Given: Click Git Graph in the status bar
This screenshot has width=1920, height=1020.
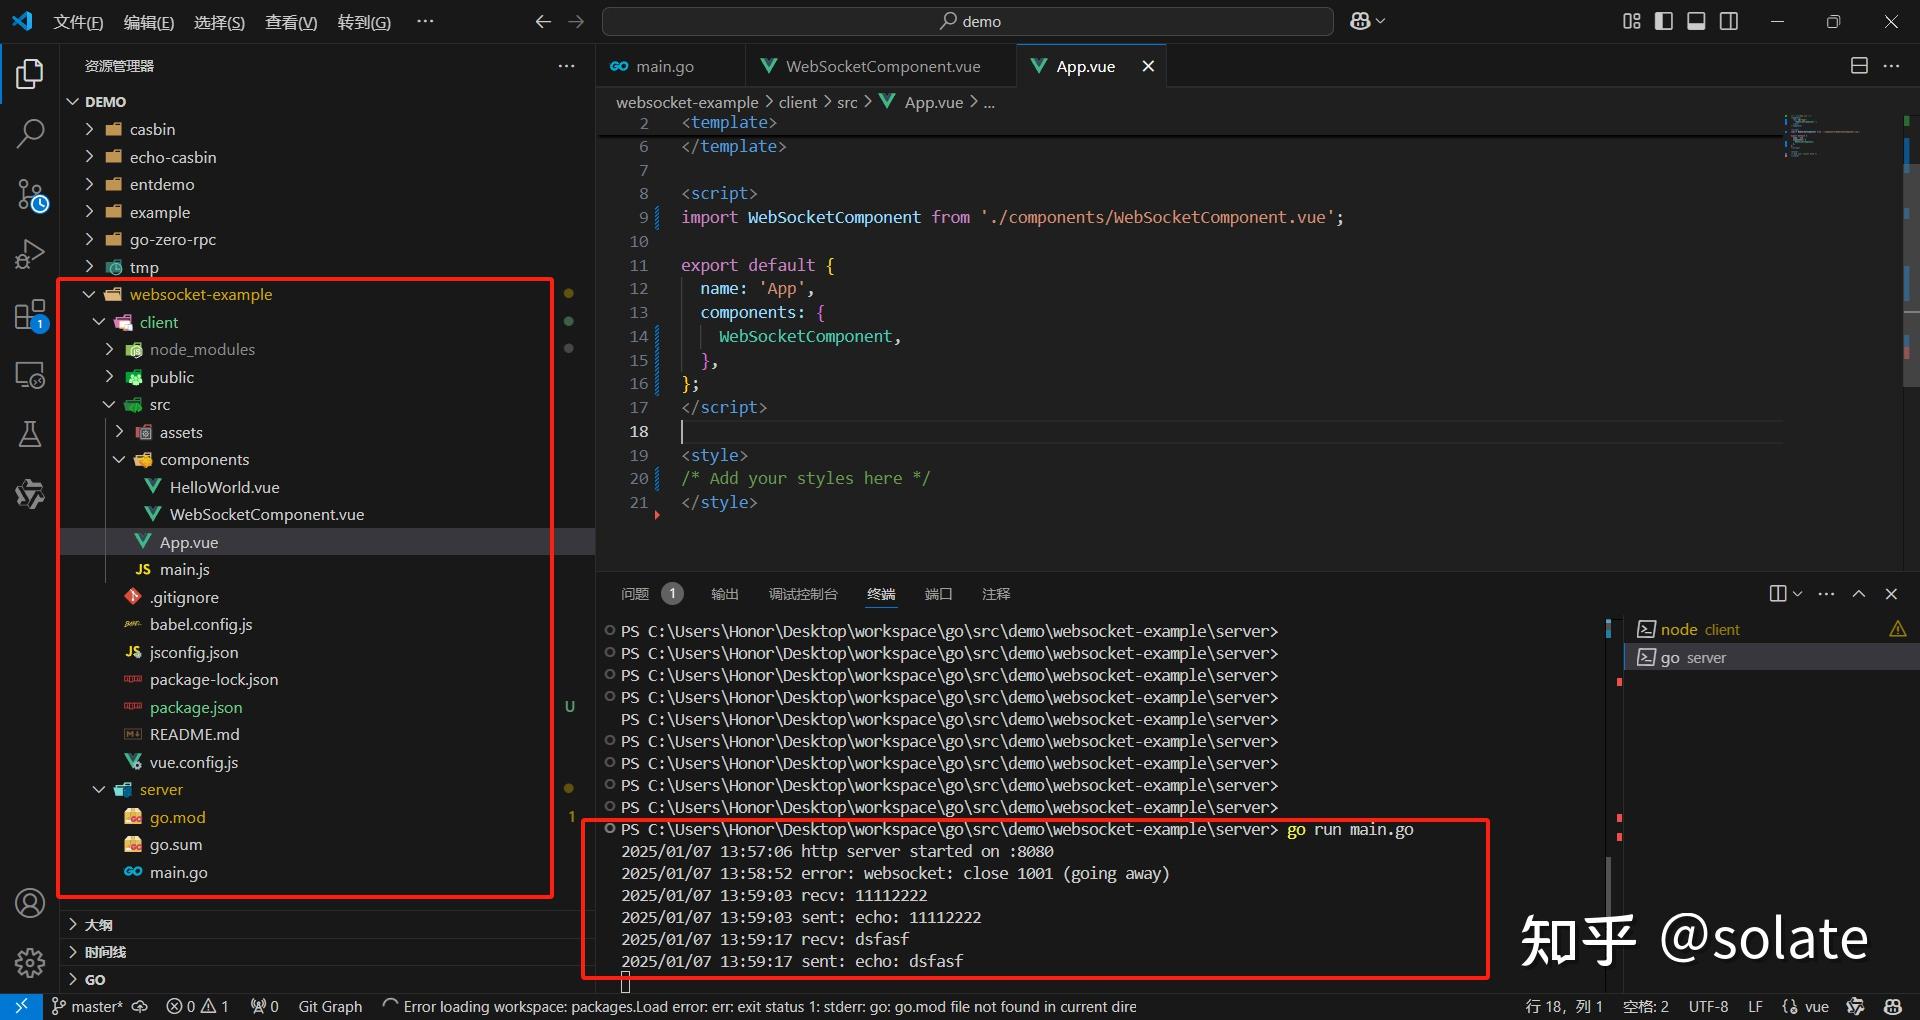Looking at the screenshot, I should point(330,1006).
